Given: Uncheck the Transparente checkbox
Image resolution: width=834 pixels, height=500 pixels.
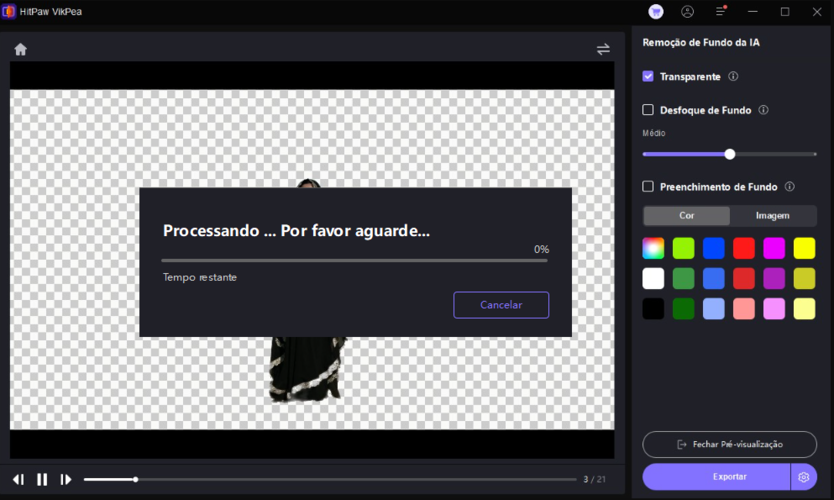Looking at the screenshot, I should coord(648,76).
